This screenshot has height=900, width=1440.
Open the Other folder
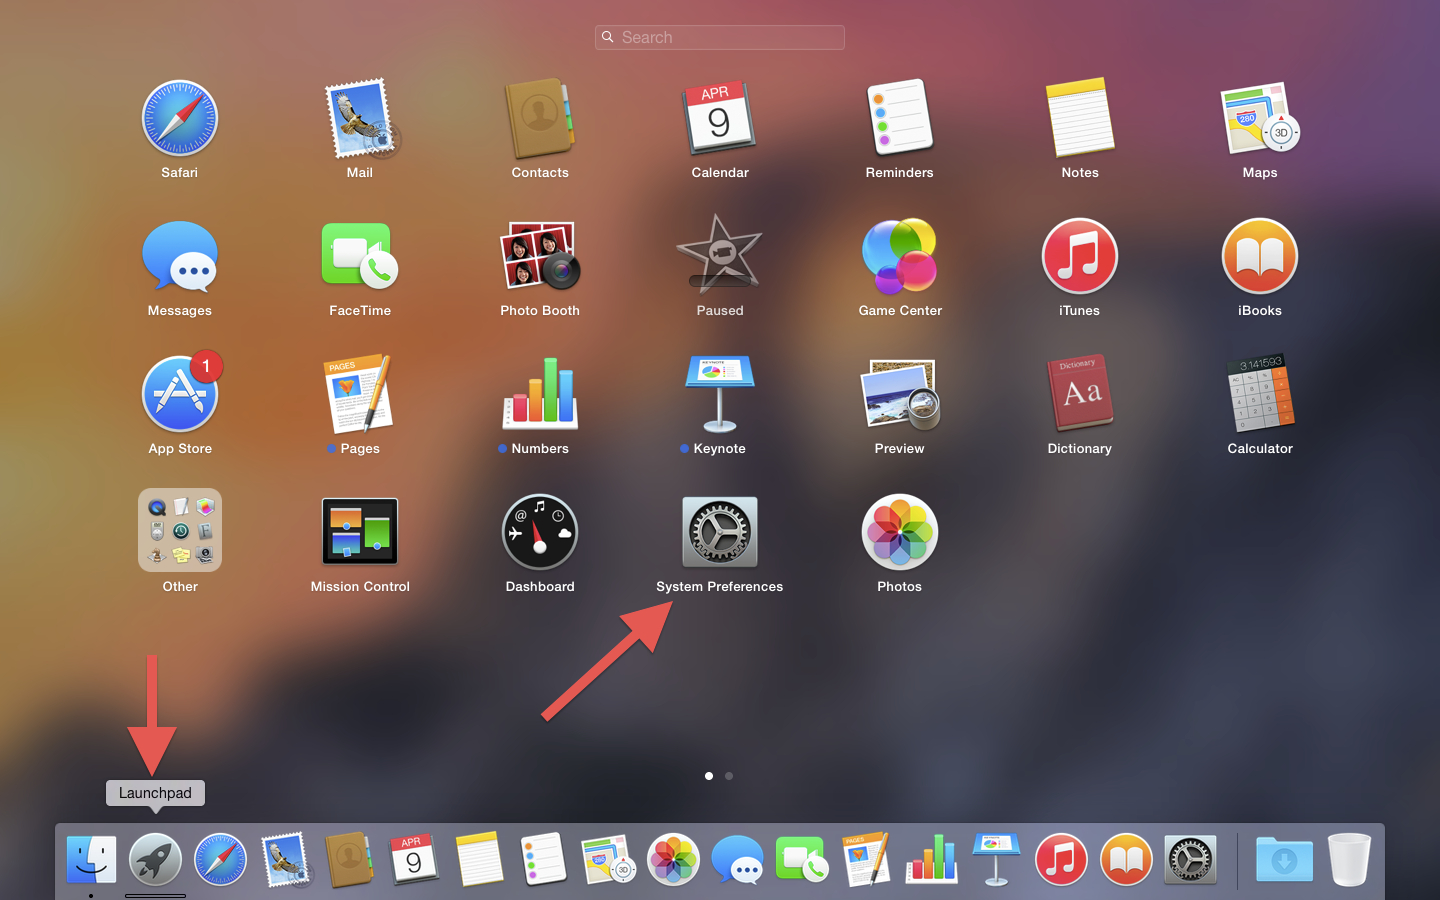point(180,530)
